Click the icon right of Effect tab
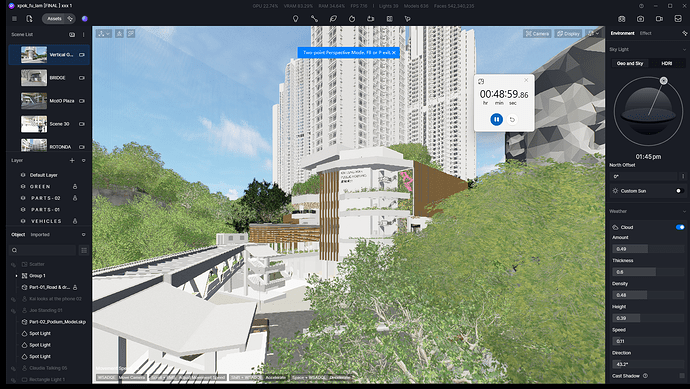Screen dimensions: 690x389 684,33
